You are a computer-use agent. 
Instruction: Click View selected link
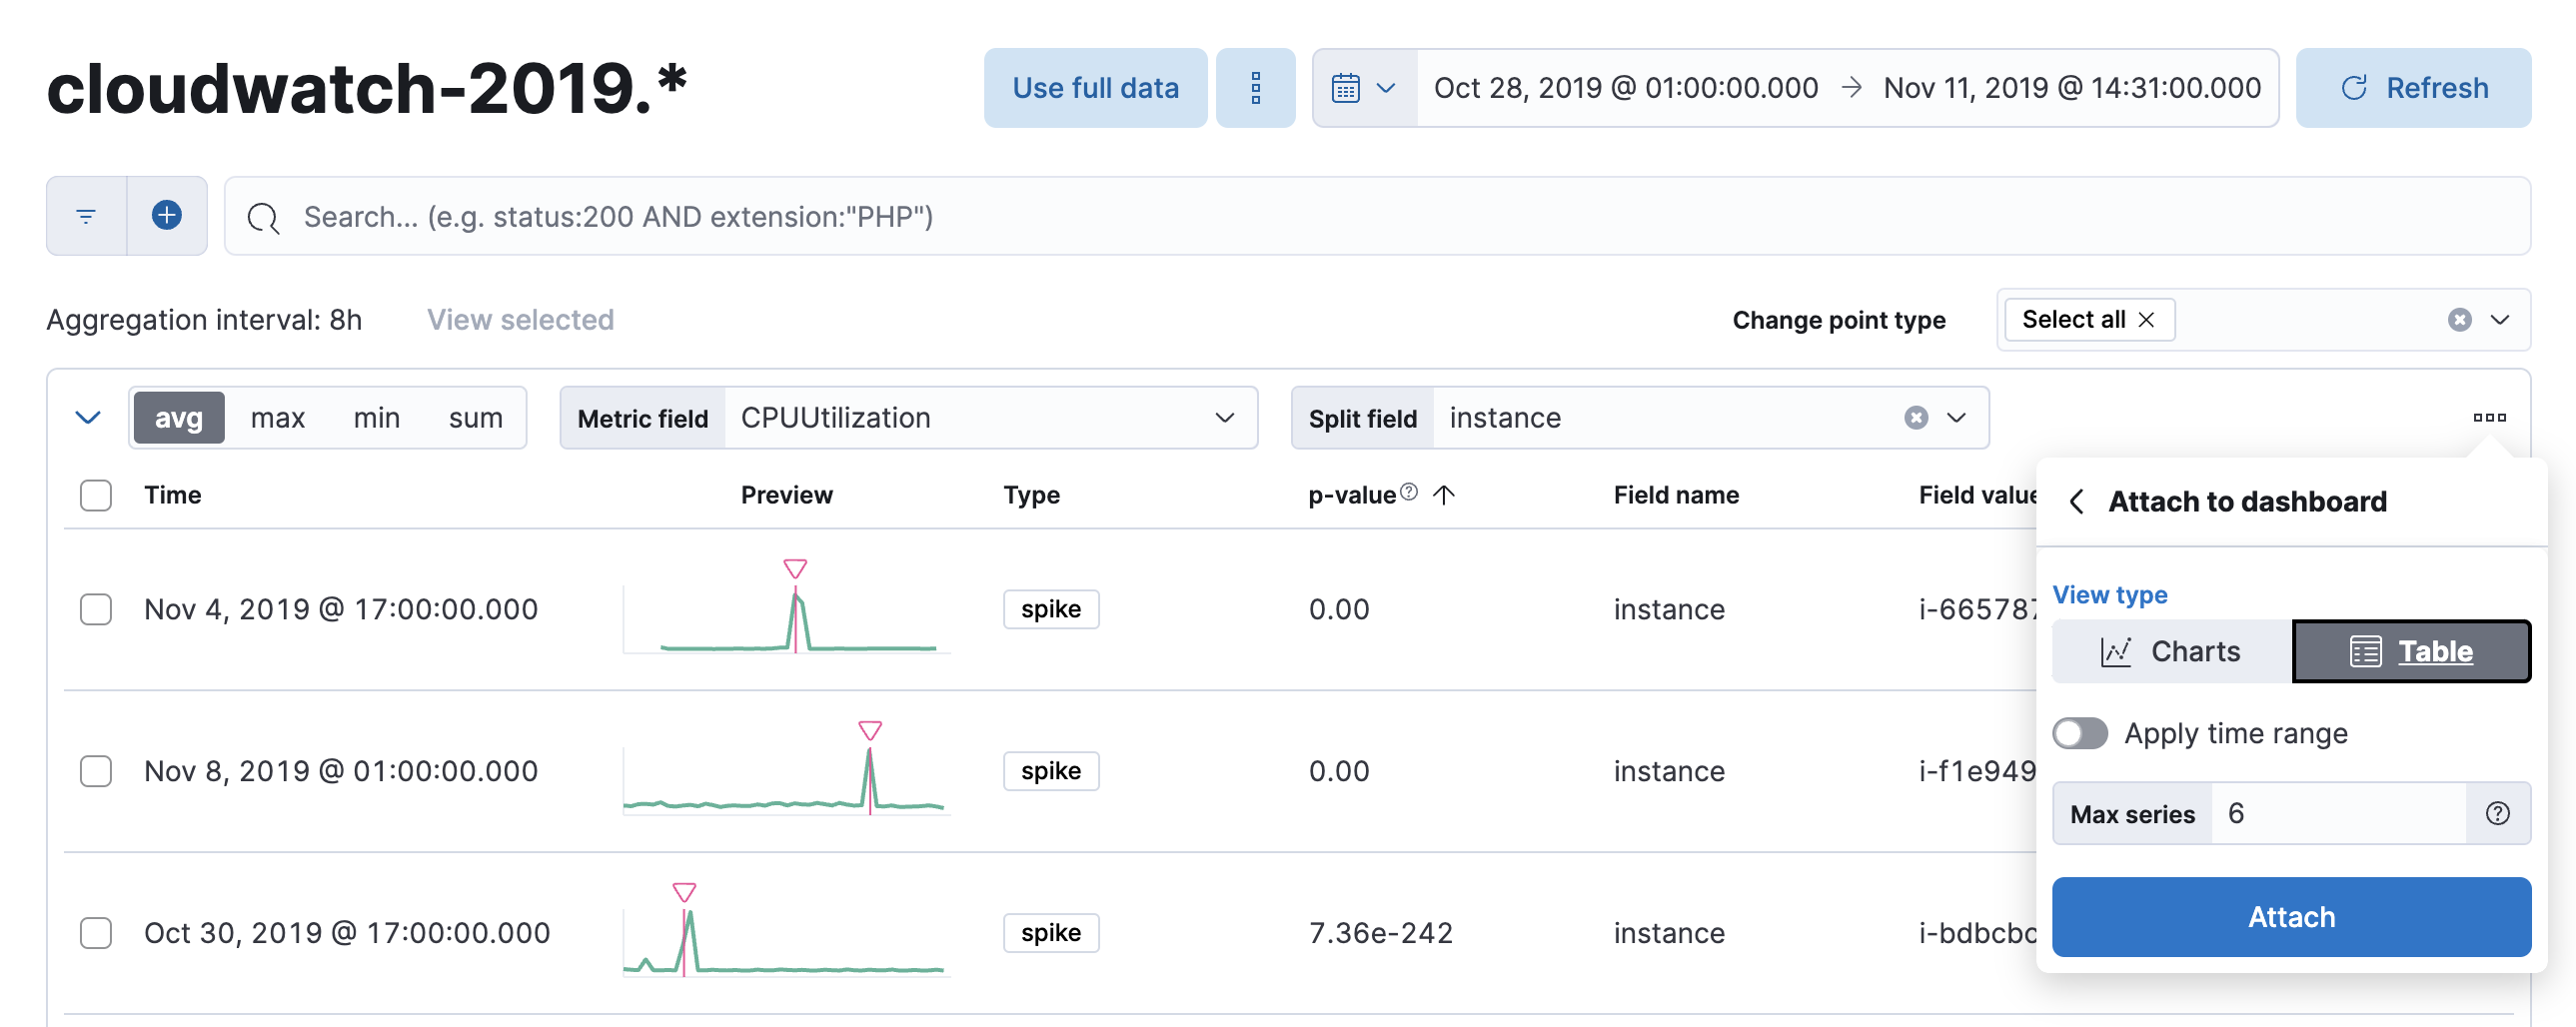pos(520,320)
